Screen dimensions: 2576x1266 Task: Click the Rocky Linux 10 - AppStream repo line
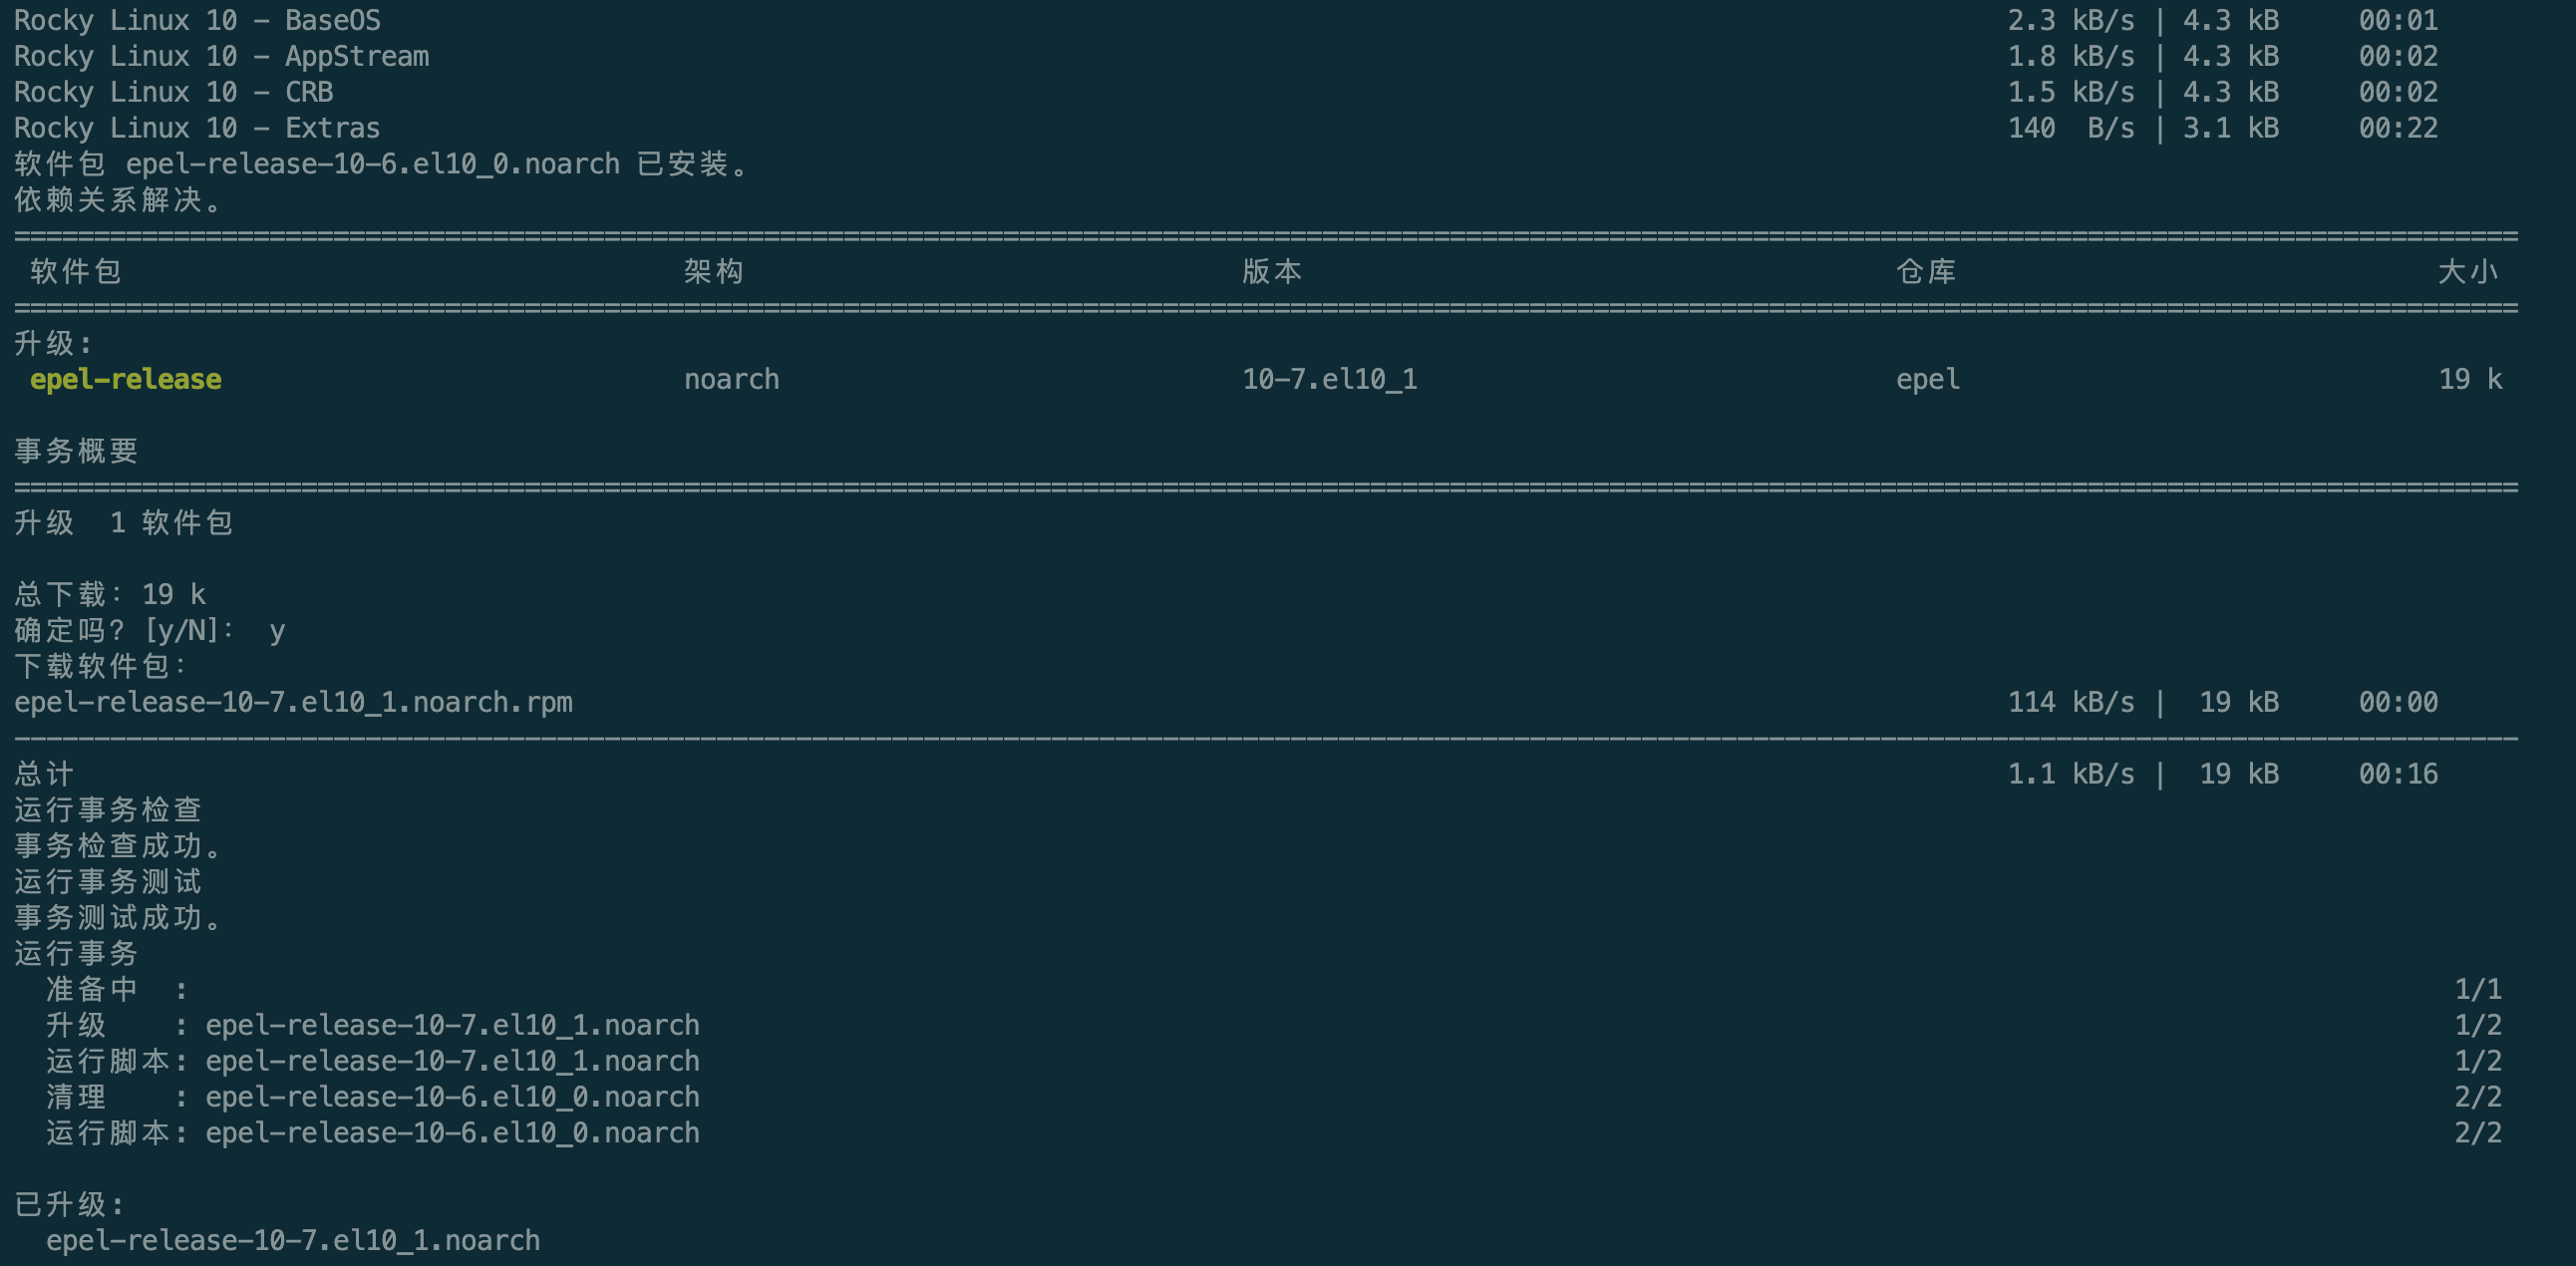pos(222,57)
